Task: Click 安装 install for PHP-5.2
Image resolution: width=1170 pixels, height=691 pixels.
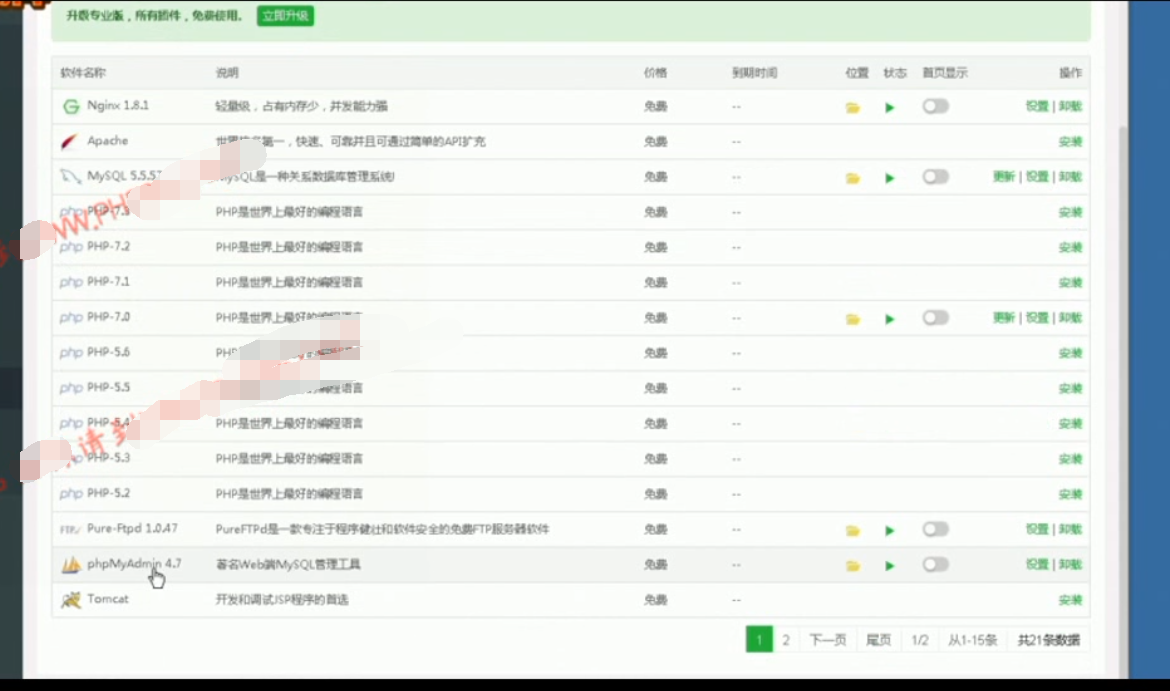Action: 1070,494
